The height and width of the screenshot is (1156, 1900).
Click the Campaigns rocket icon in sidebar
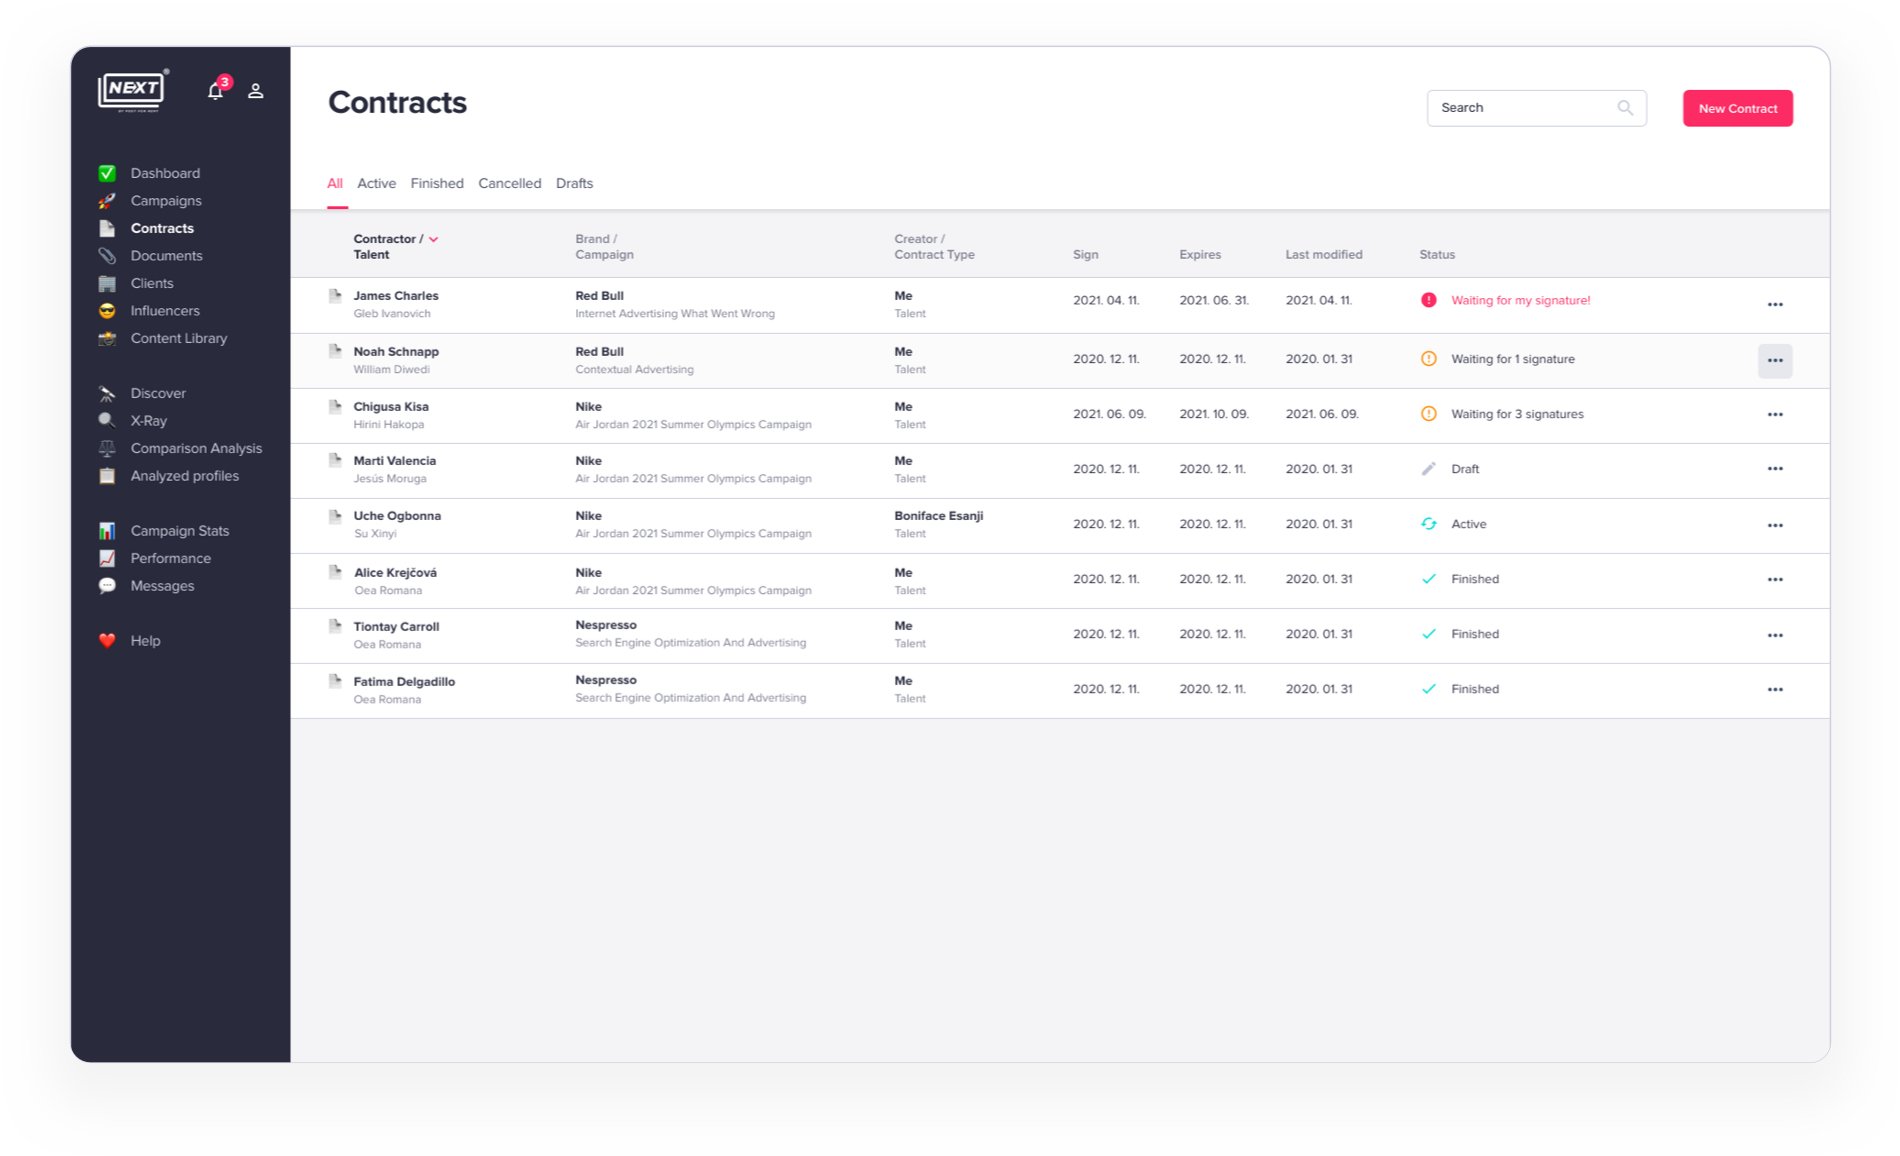(107, 201)
